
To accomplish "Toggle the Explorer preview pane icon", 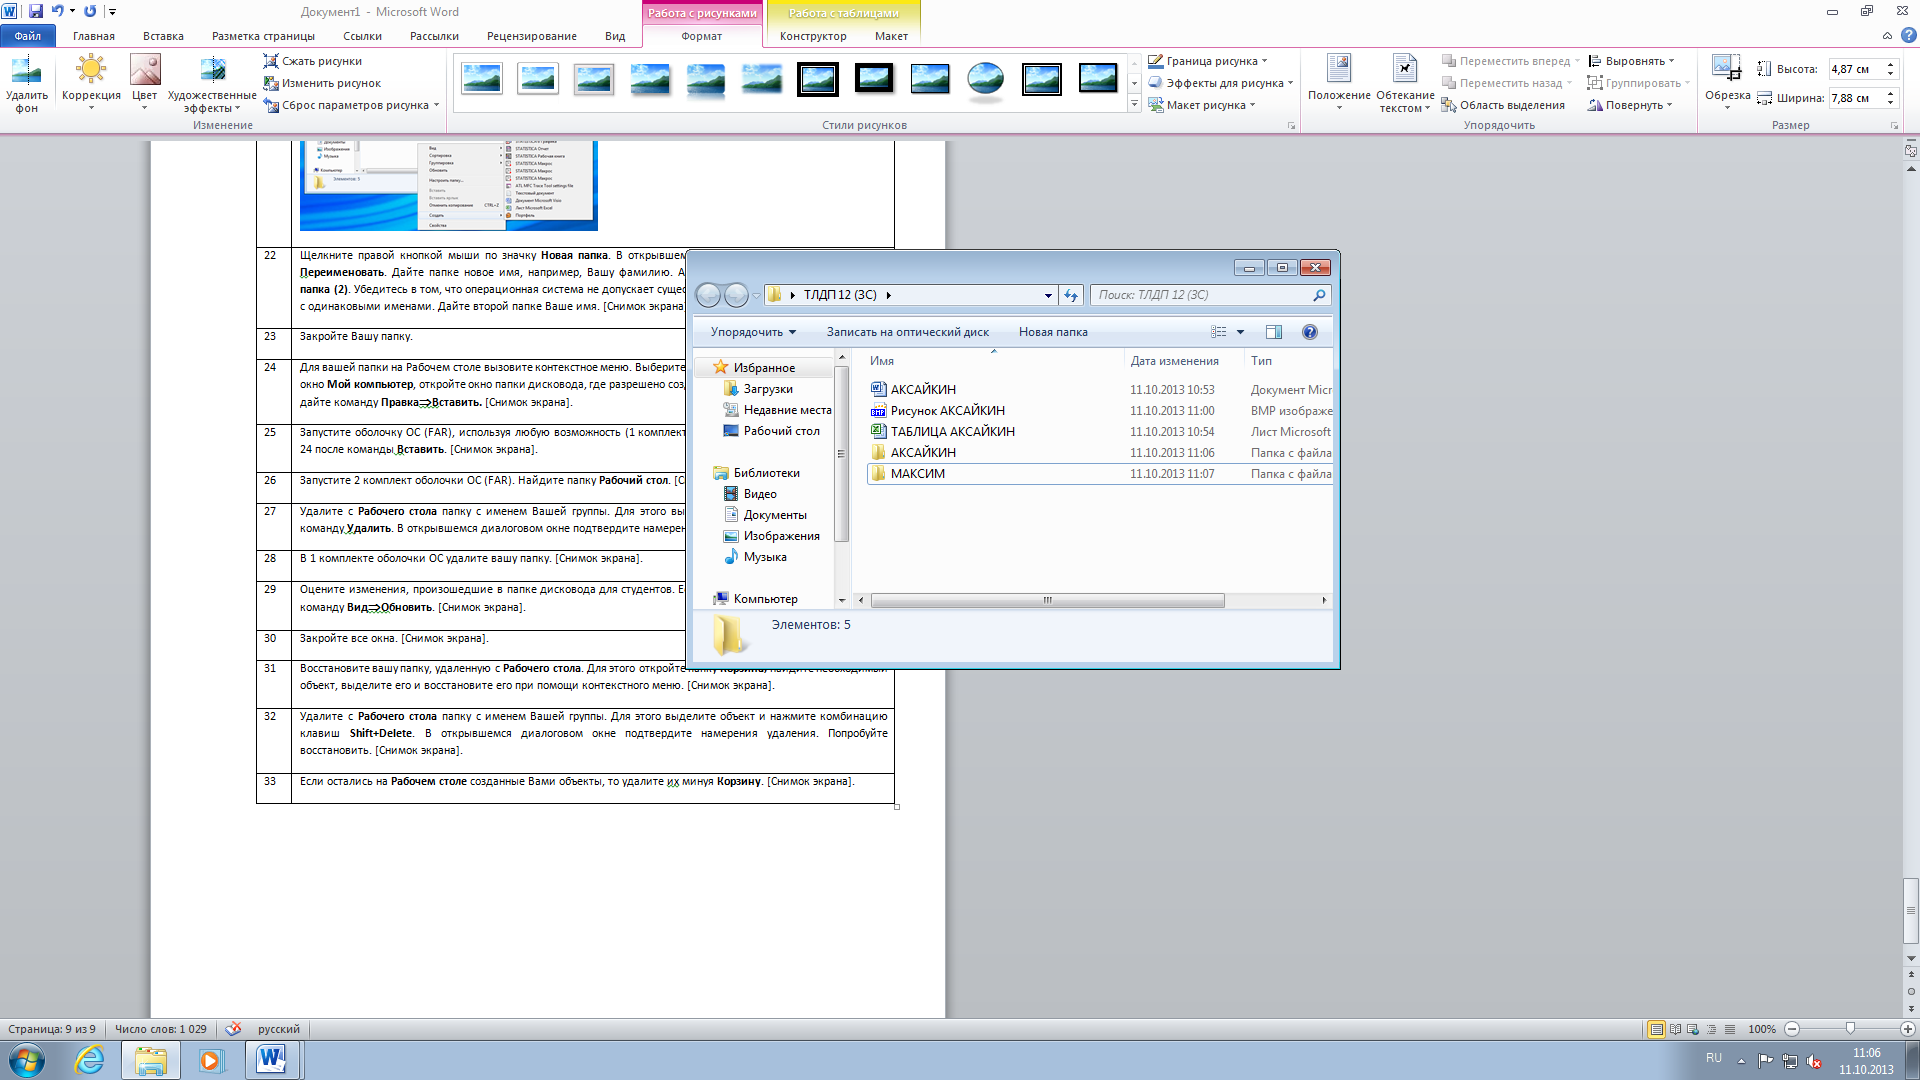I will tap(1273, 332).
